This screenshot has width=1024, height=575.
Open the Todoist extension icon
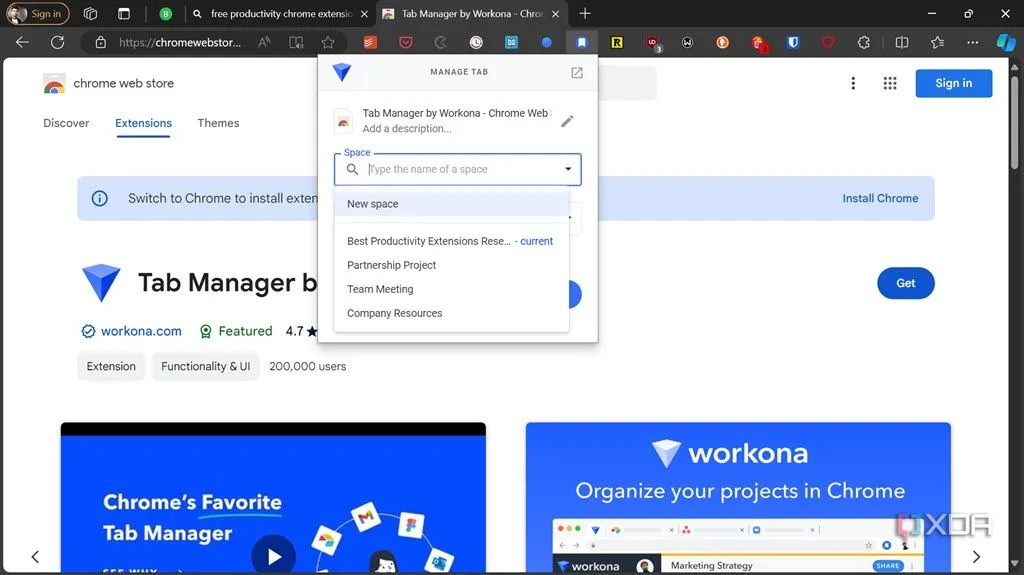point(370,42)
